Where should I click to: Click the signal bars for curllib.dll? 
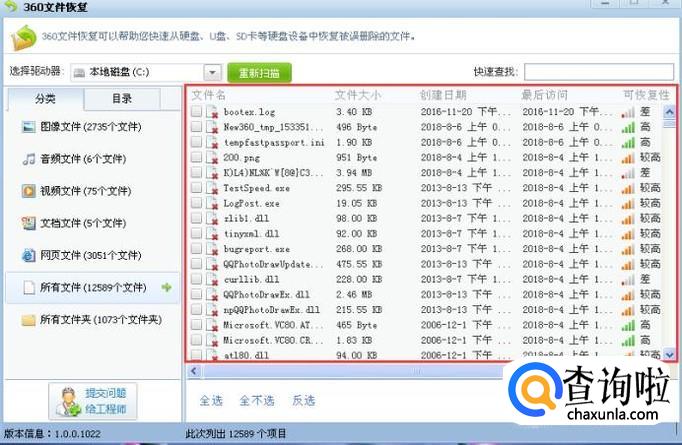tap(628, 280)
